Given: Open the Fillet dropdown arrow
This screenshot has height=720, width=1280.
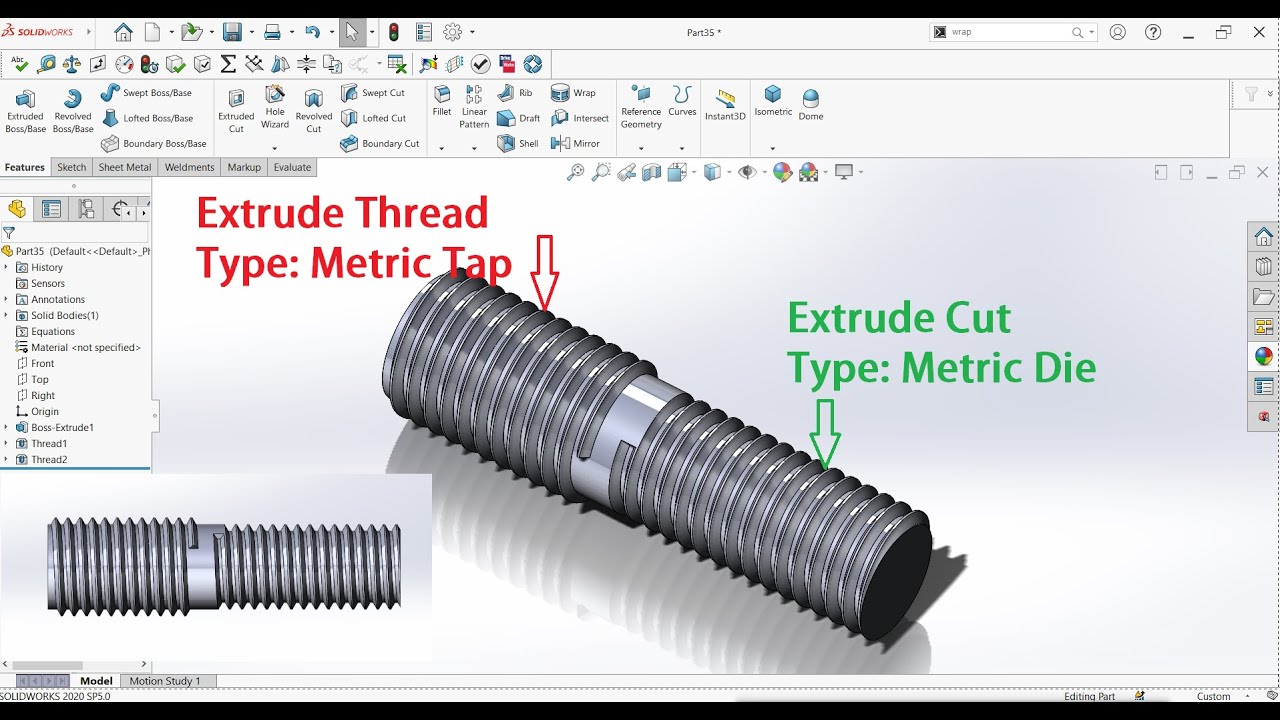Looking at the screenshot, I should coord(441,148).
